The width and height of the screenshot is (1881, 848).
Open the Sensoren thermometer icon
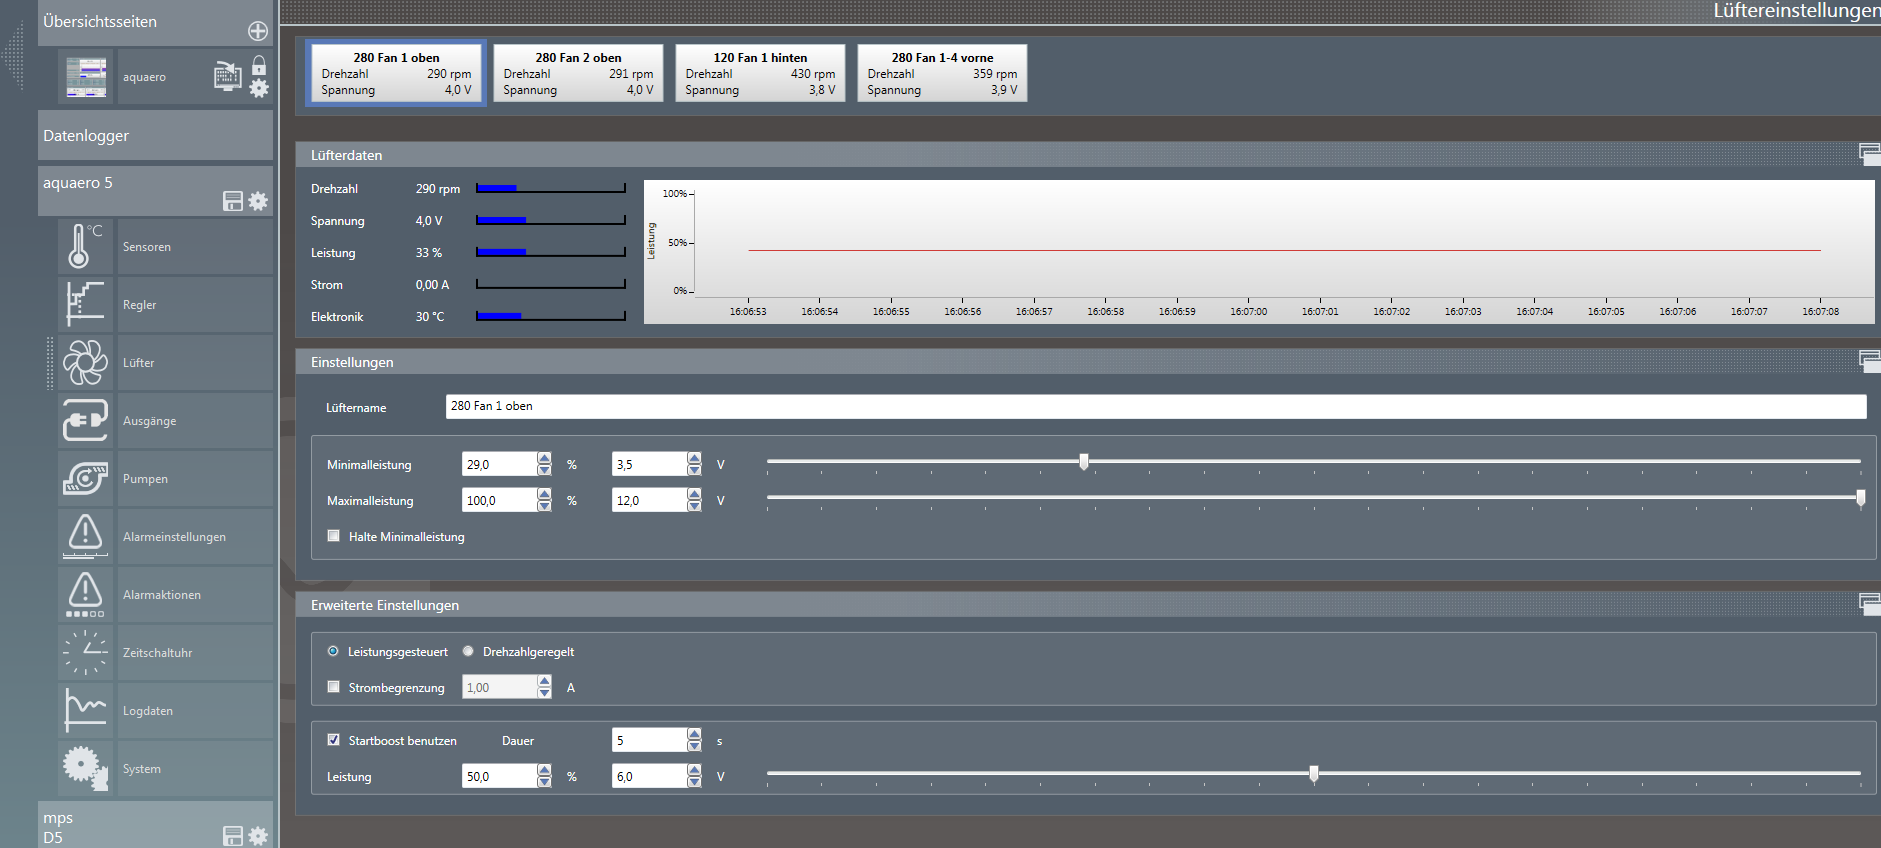pyautogui.click(x=85, y=246)
